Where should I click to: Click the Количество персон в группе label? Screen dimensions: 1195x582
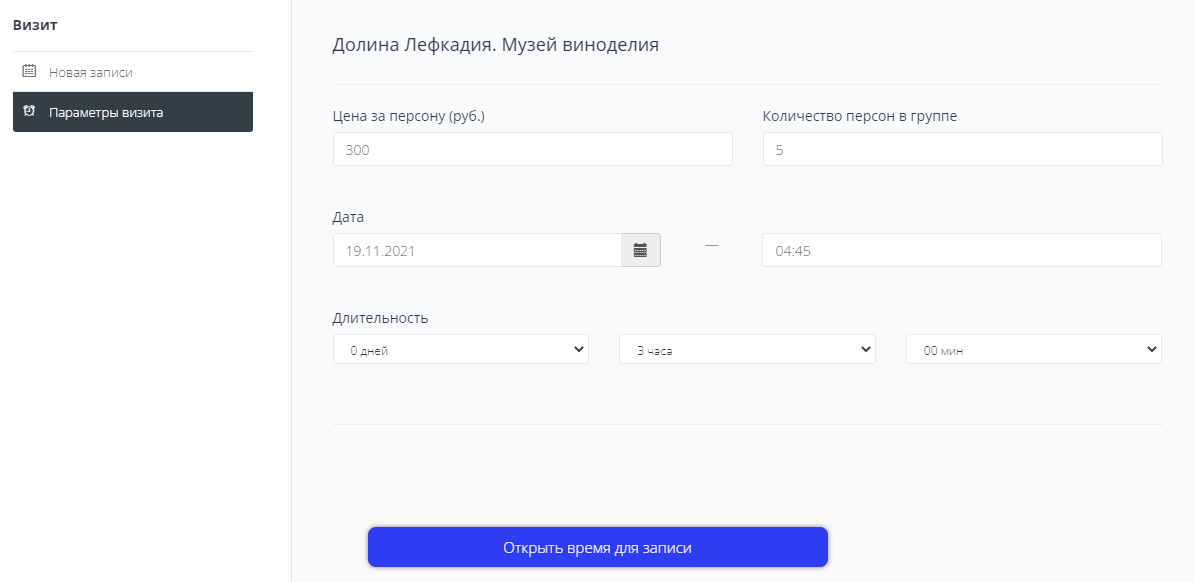click(x=860, y=117)
